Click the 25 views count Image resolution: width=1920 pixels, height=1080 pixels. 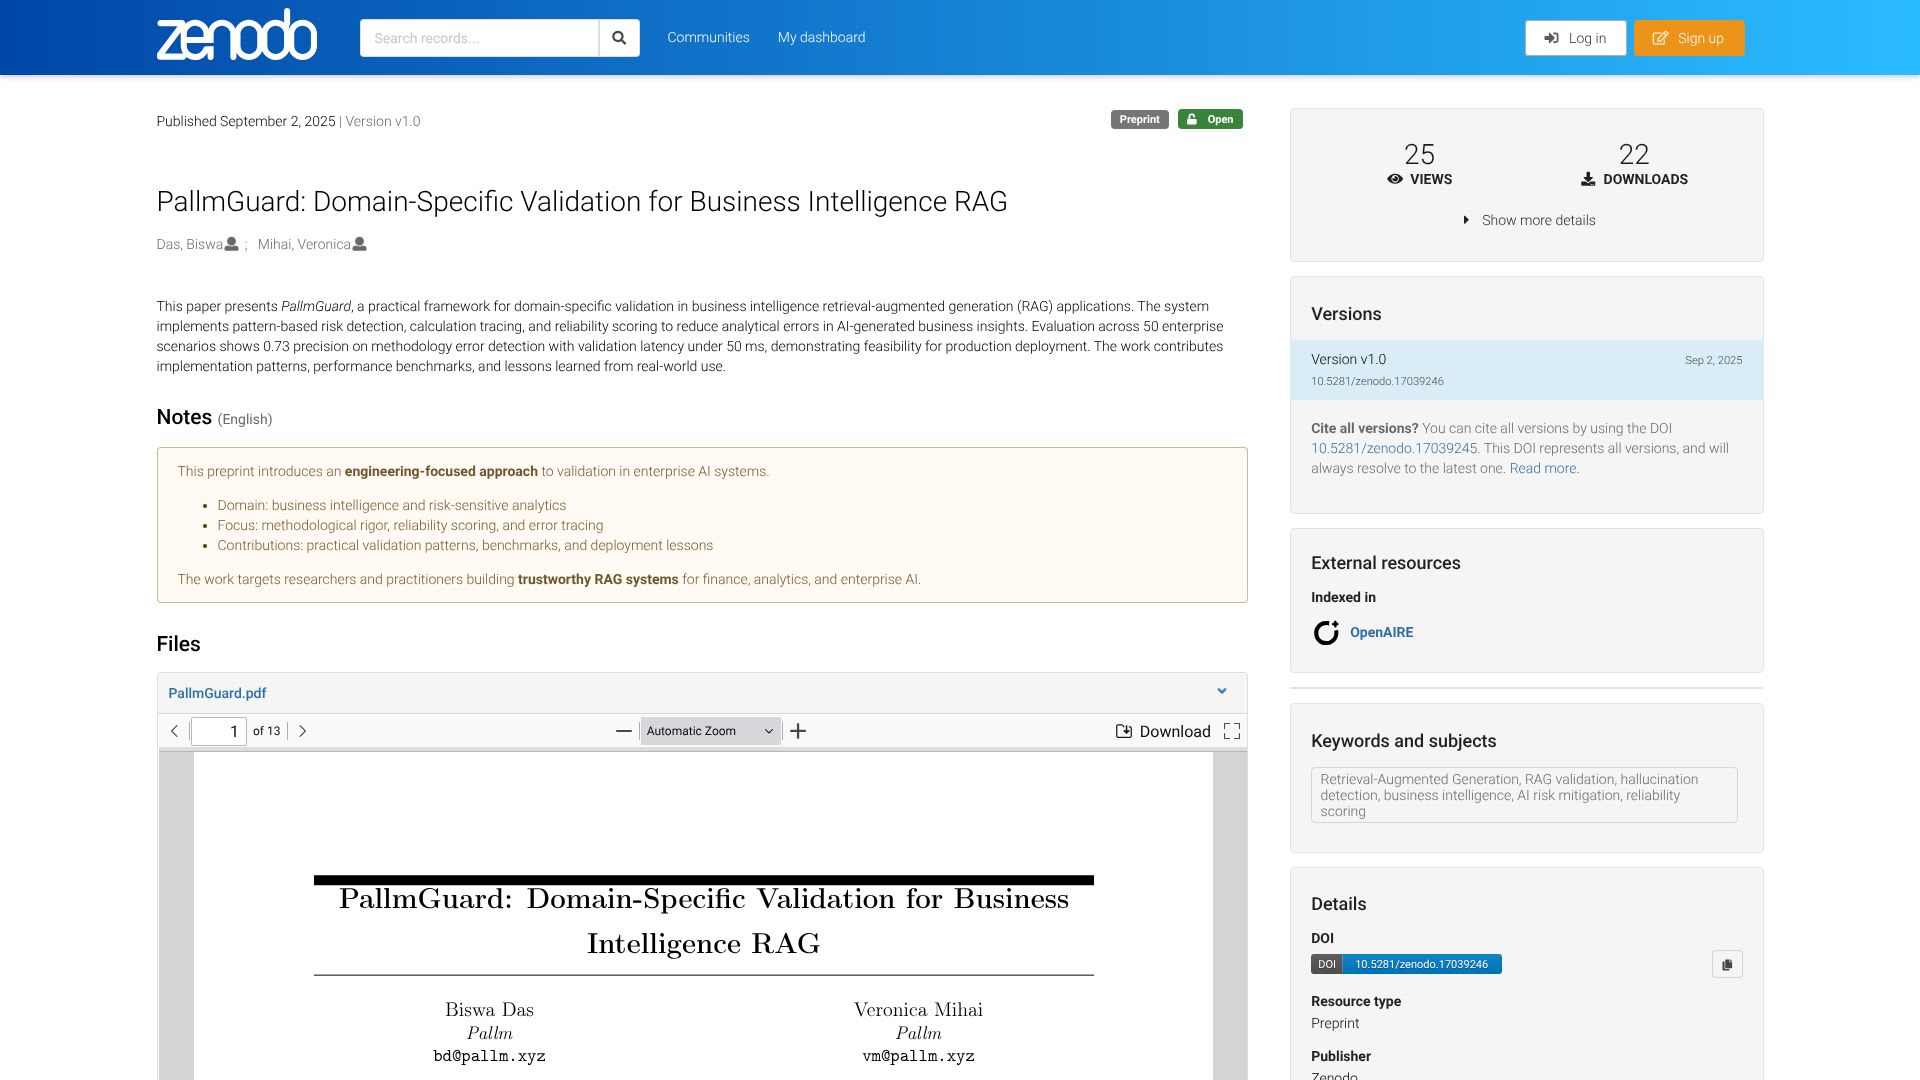click(x=1419, y=154)
